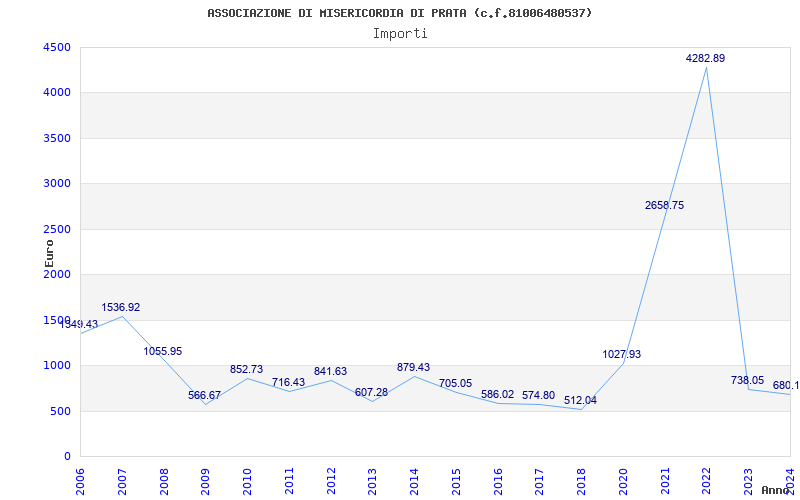Click the 2010 x-axis year label
Image resolution: width=800 pixels, height=500 pixels.
pyautogui.click(x=247, y=482)
